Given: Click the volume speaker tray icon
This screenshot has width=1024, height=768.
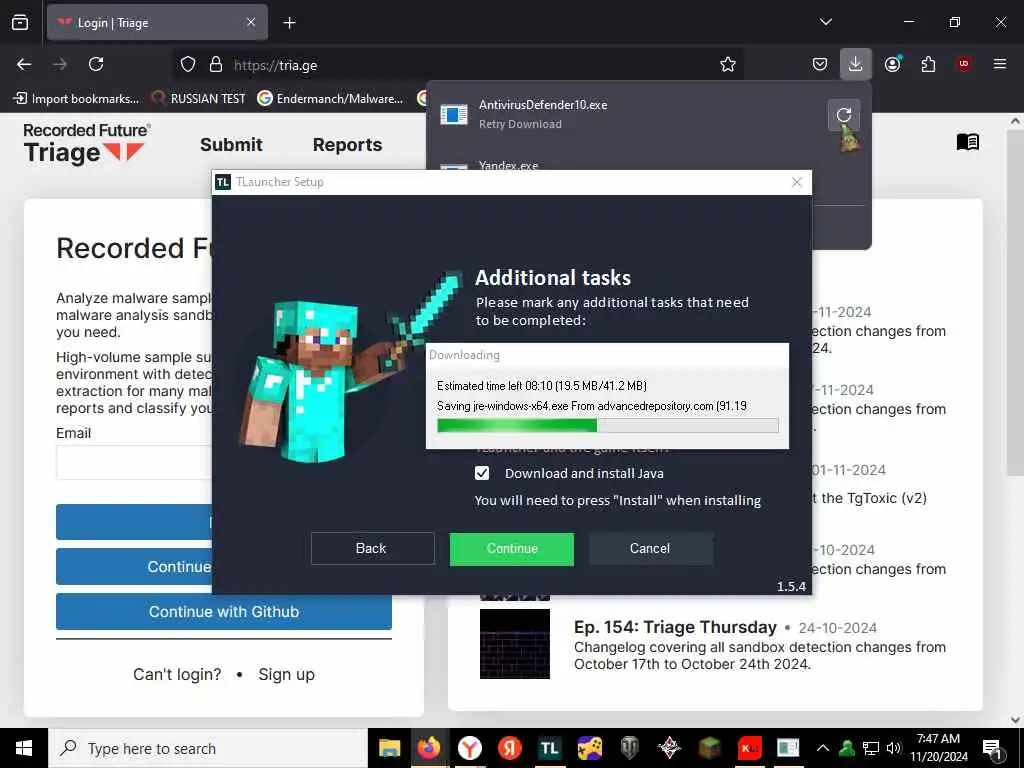Looking at the screenshot, I should 894,748.
